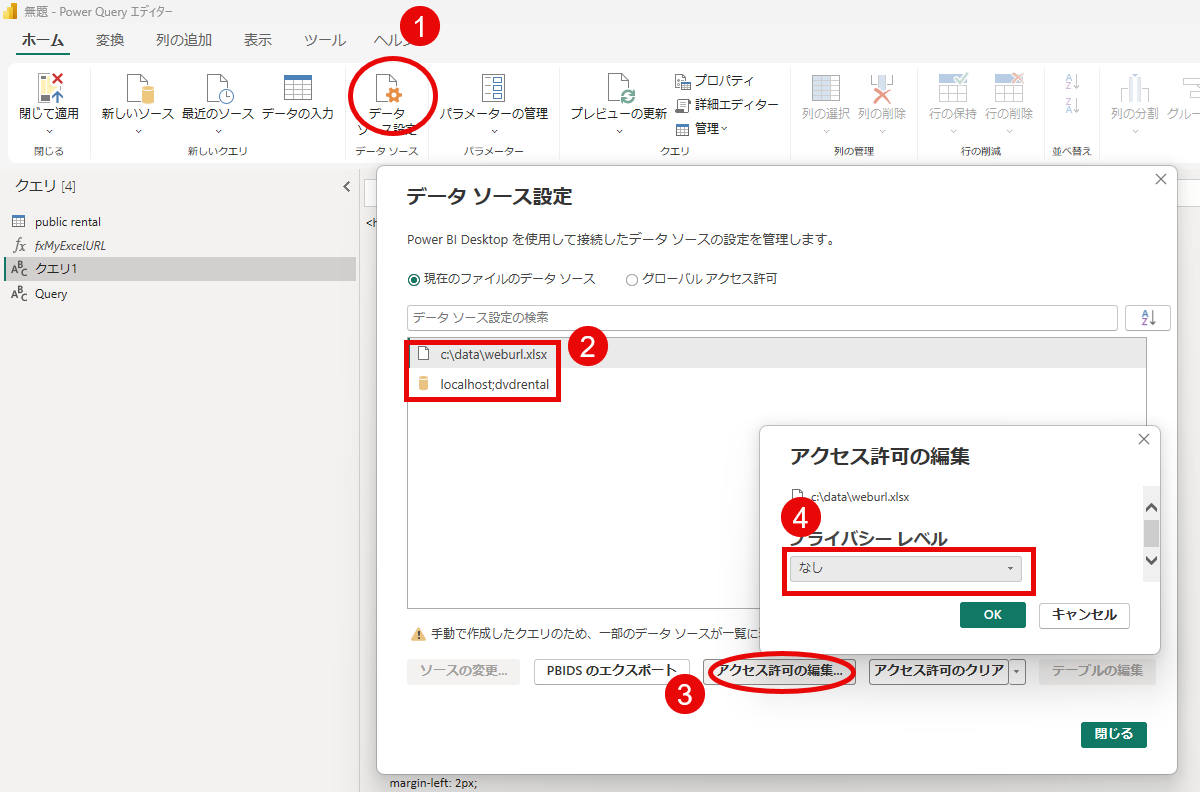Image resolution: width=1200 pixels, height=792 pixels.
Task: Click Remove Columns (列の削除) icon
Action: (881, 88)
